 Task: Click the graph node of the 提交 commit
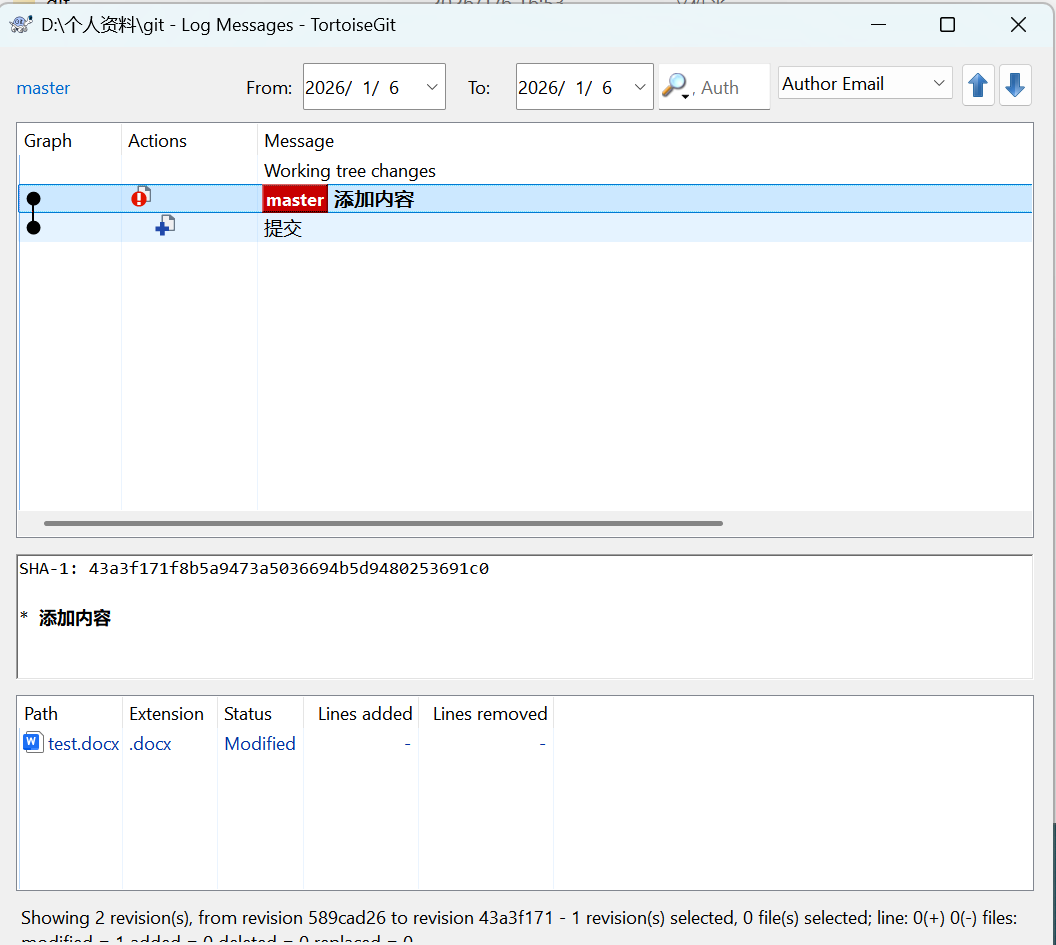click(x=33, y=228)
